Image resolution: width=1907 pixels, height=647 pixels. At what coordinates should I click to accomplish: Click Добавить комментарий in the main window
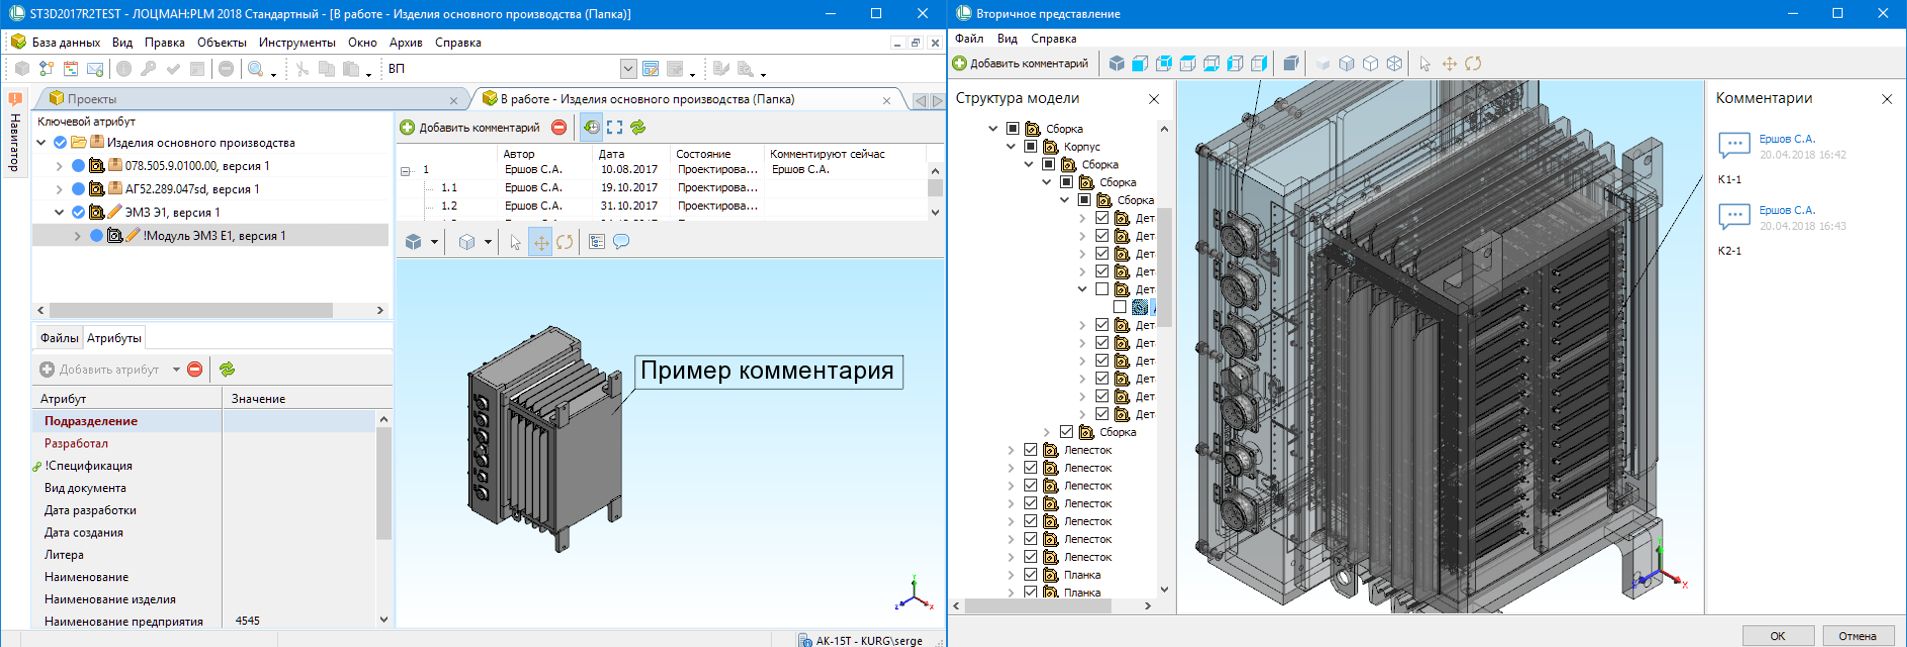[470, 127]
